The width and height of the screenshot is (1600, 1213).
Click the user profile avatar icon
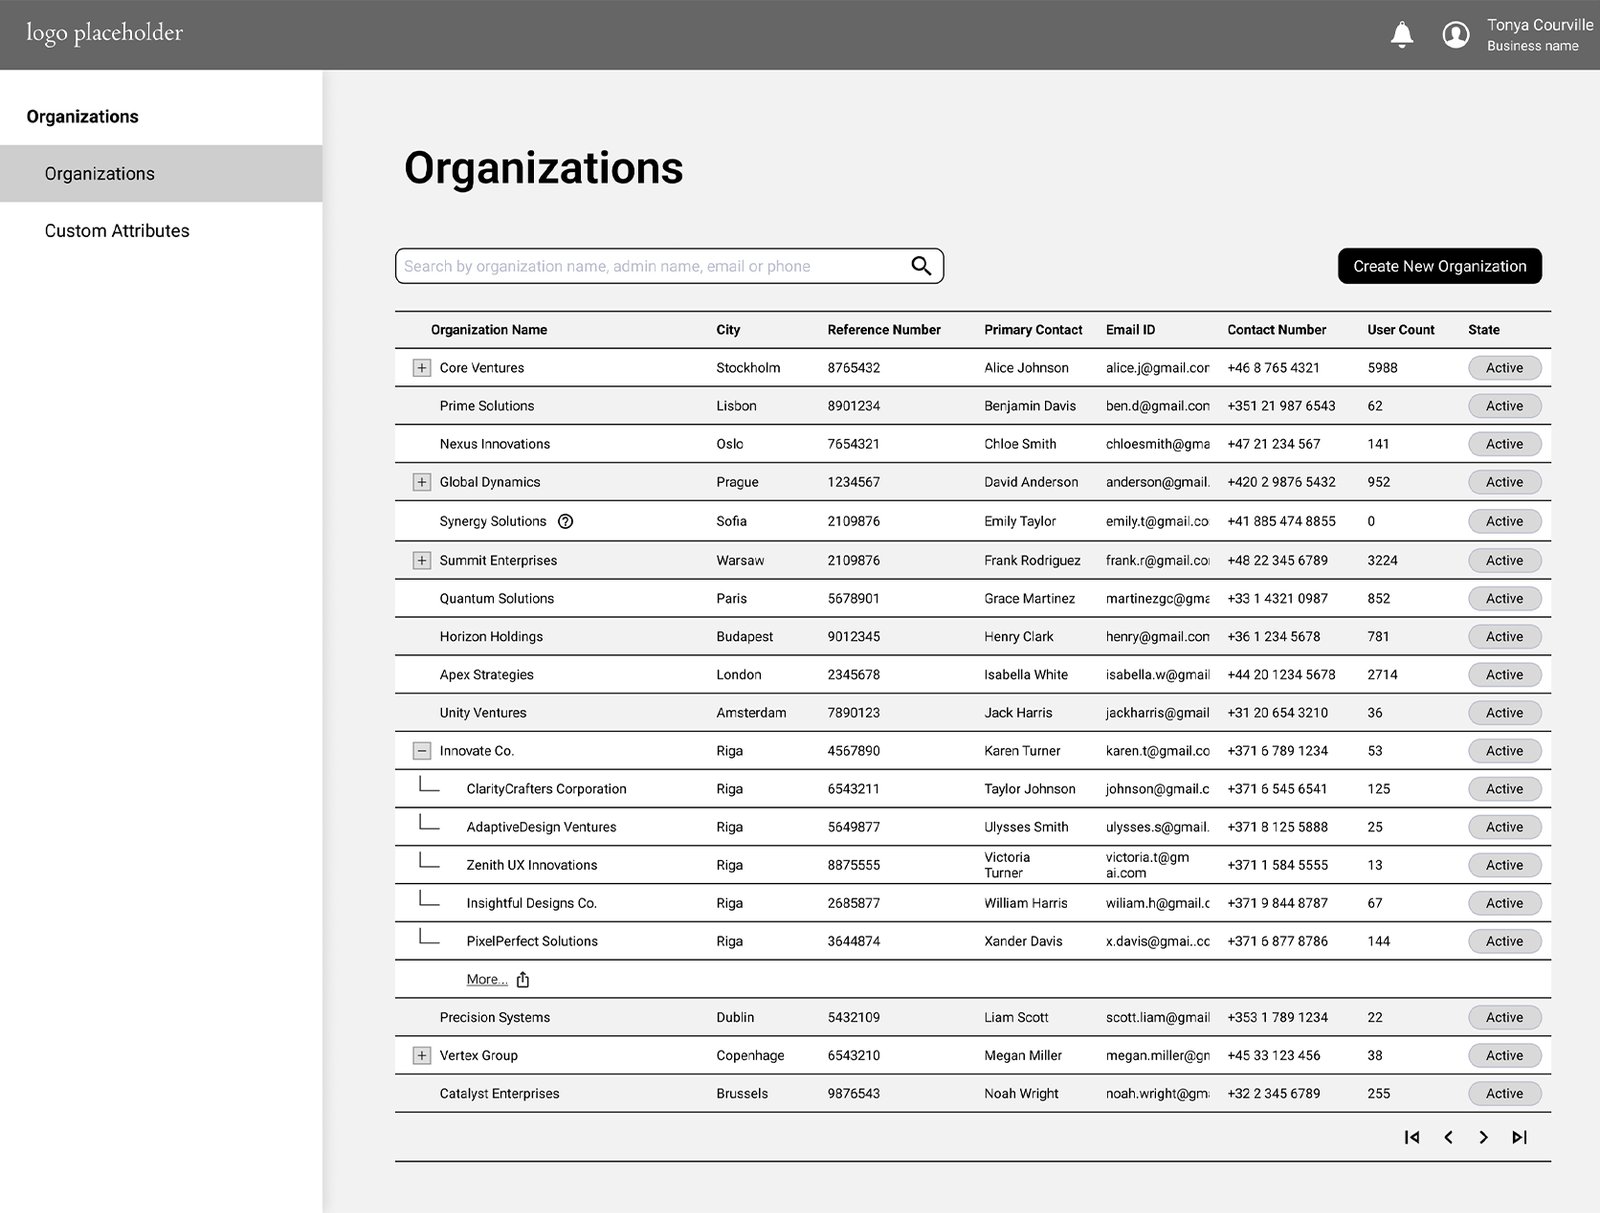click(x=1456, y=34)
